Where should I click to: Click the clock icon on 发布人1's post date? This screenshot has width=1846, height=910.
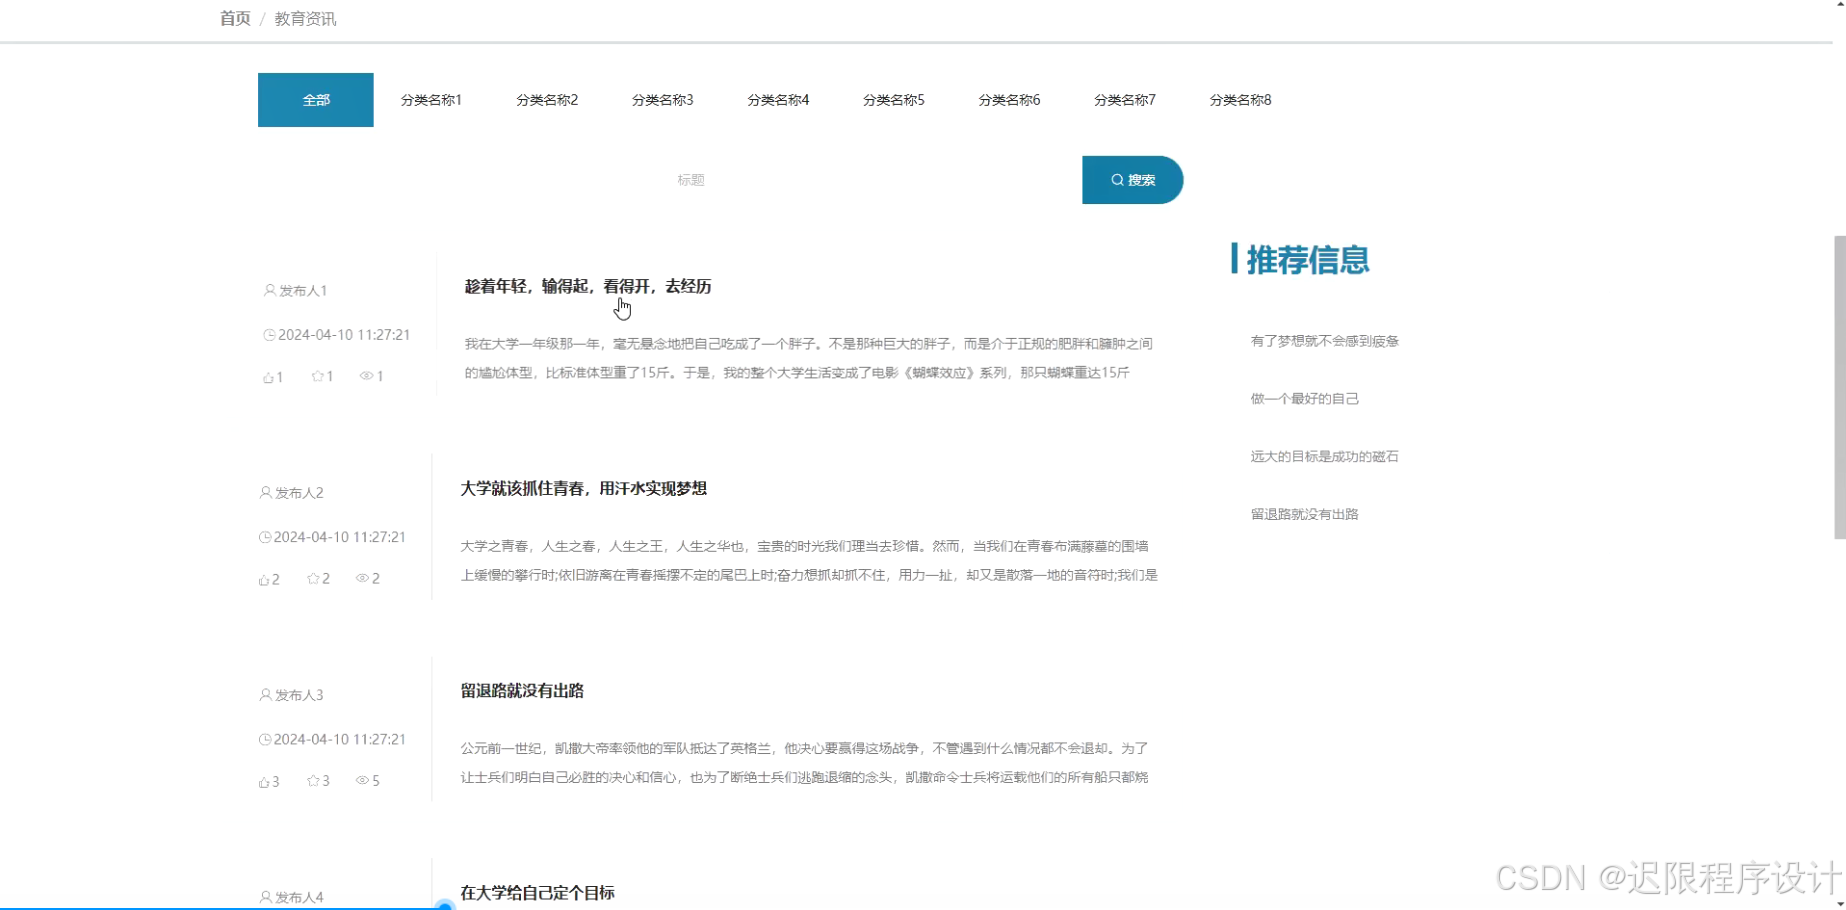(269, 335)
